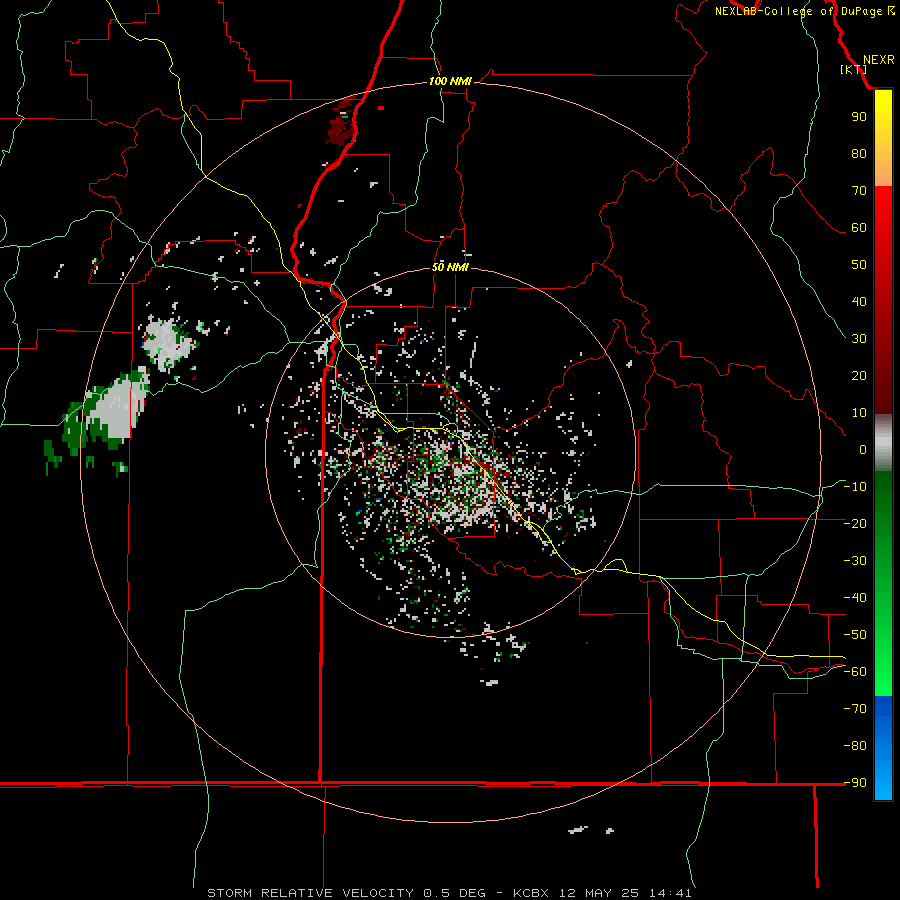Image resolution: width=900 pixels, height=900 pixels.
Task: Click the "100 NMI" range ring label
Action: 450,82
